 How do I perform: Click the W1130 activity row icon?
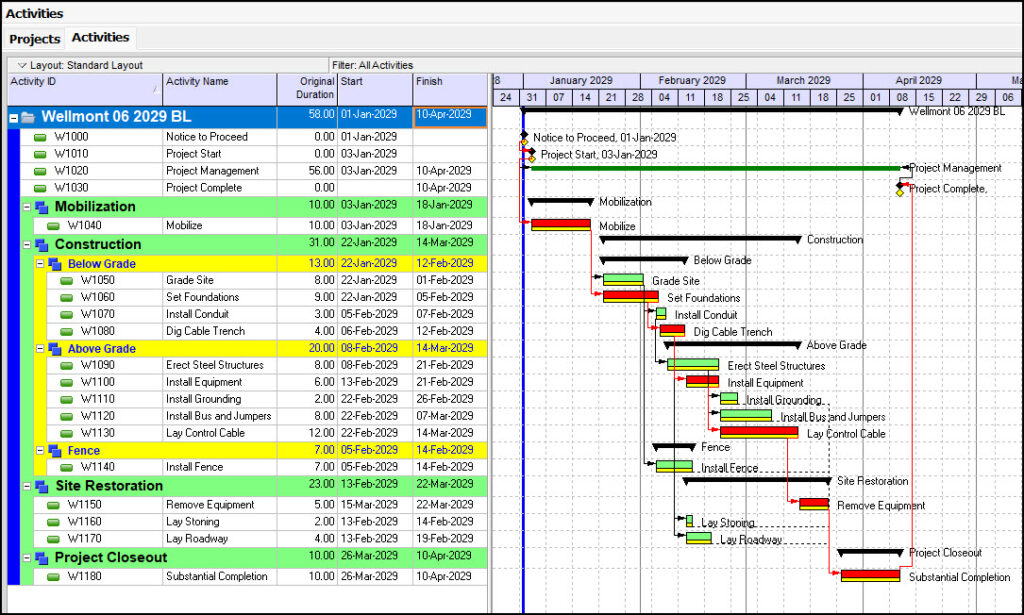(66, 434)
